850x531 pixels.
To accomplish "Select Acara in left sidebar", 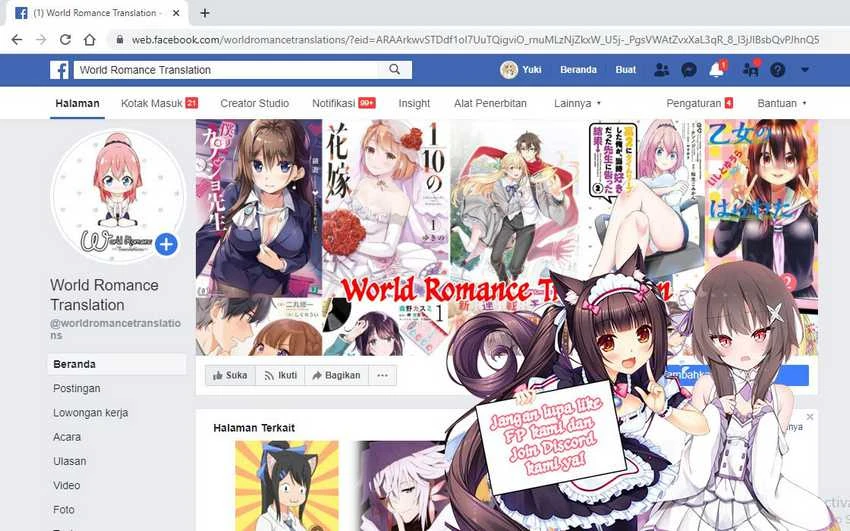I will pyautogui.click(x=67, y=437).
